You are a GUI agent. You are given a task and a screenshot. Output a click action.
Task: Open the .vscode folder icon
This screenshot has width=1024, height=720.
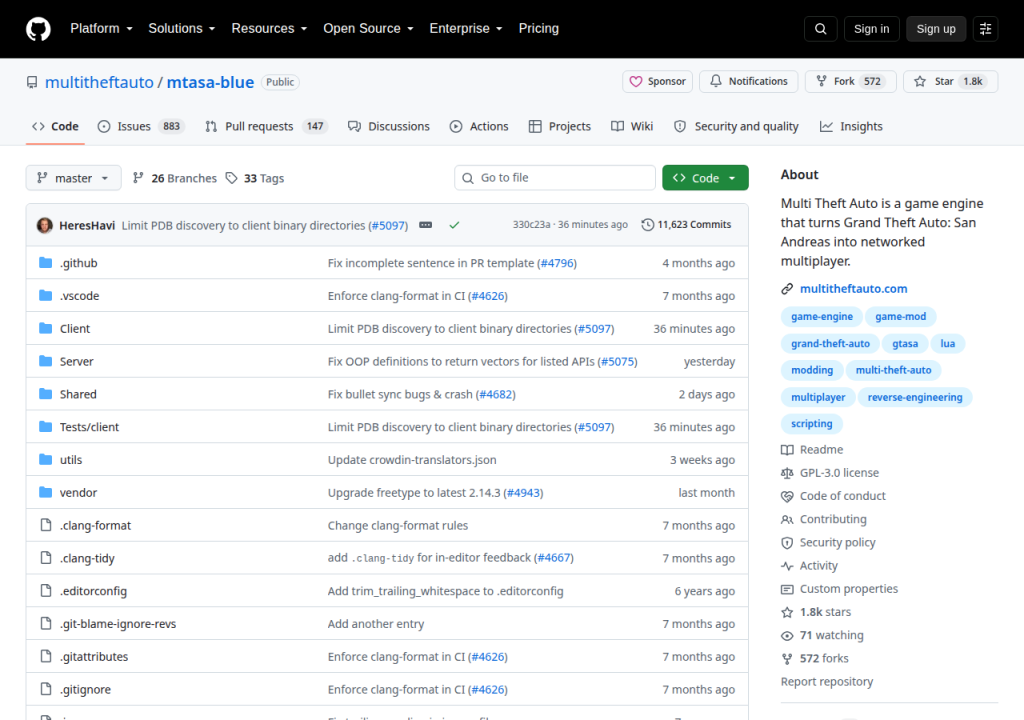click(46, 295)
